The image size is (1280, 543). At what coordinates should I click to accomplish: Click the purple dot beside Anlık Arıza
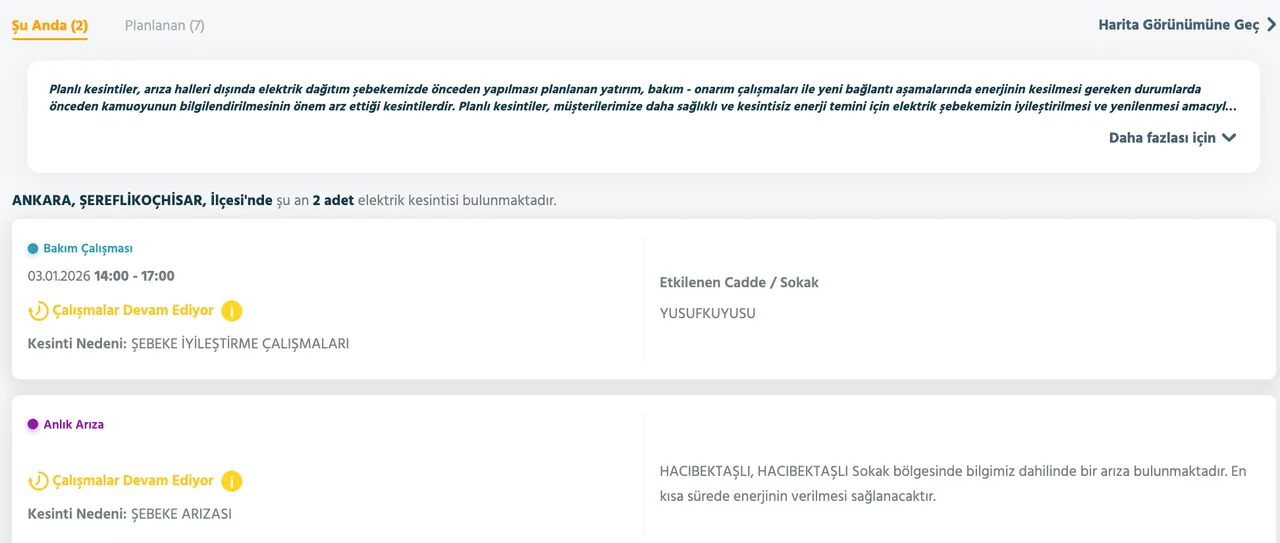[x=33, y=425]
